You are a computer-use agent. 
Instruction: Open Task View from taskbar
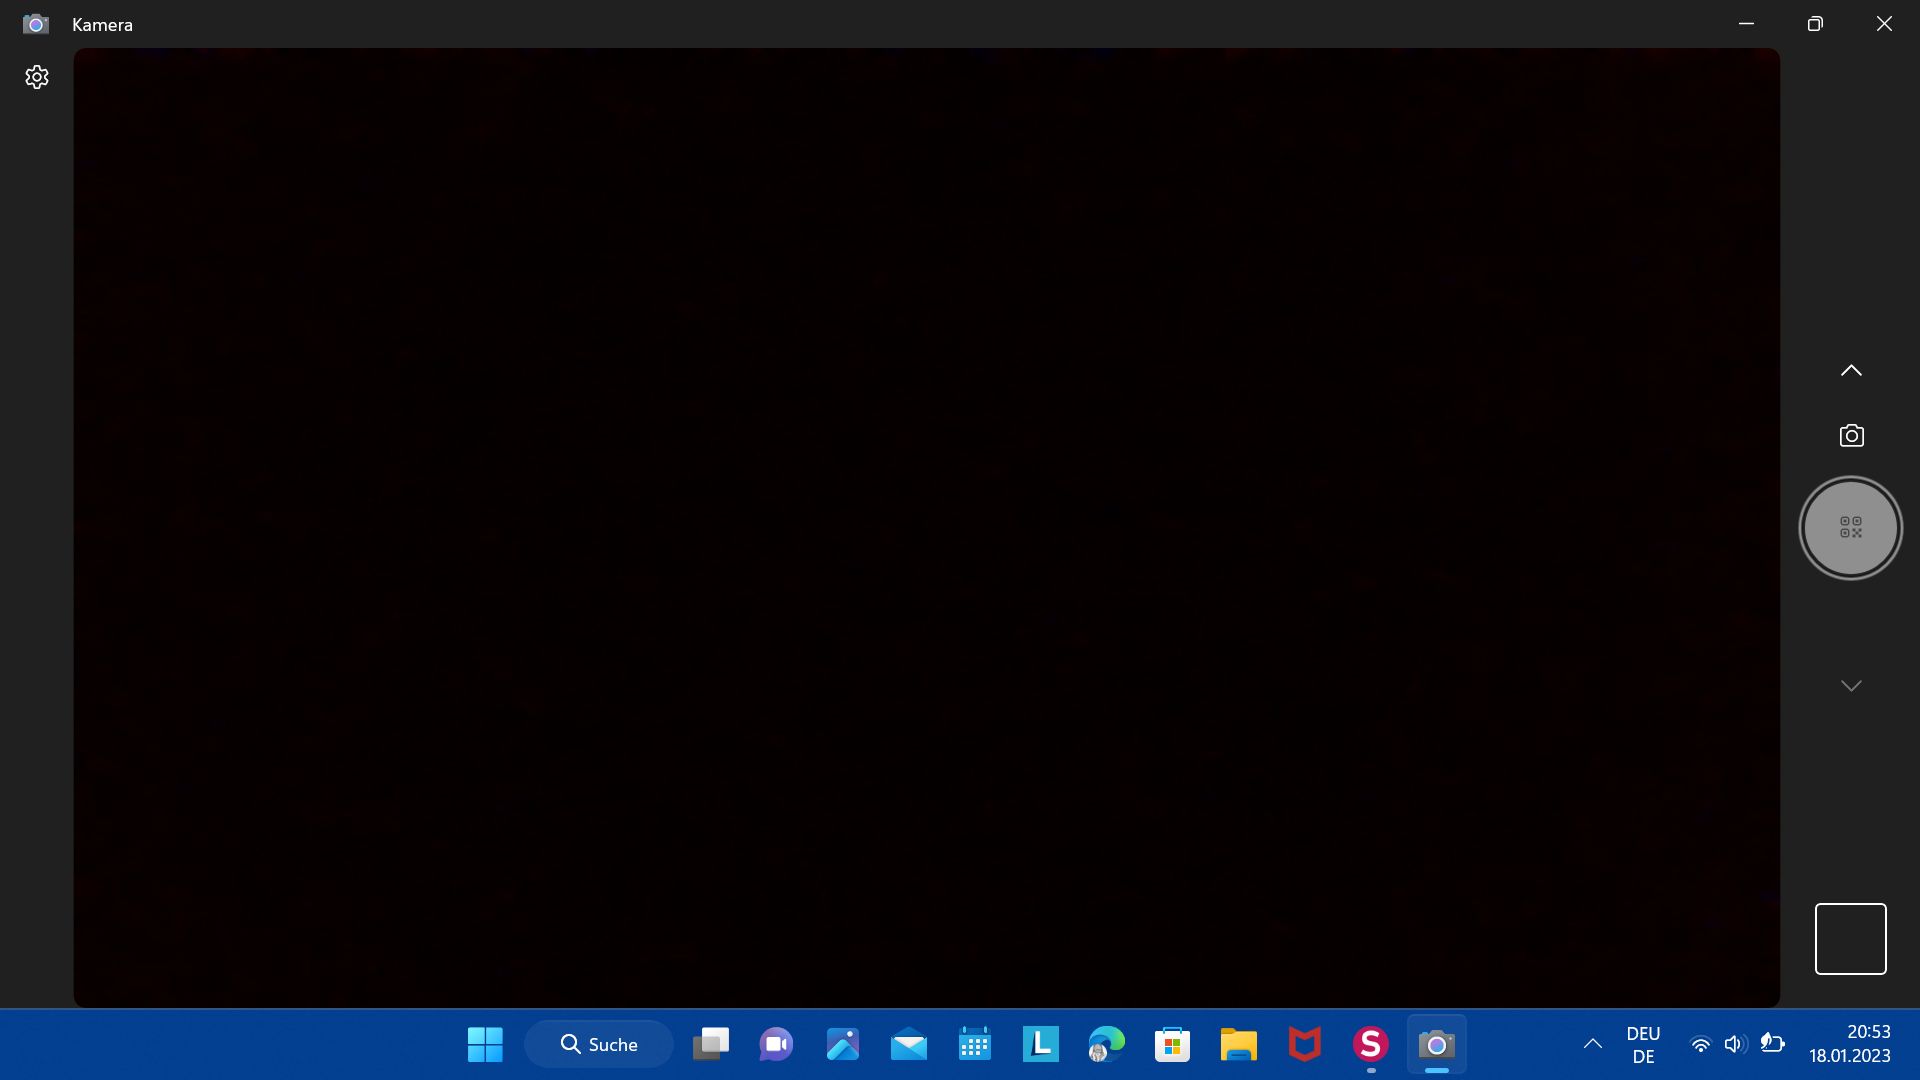711,1045
